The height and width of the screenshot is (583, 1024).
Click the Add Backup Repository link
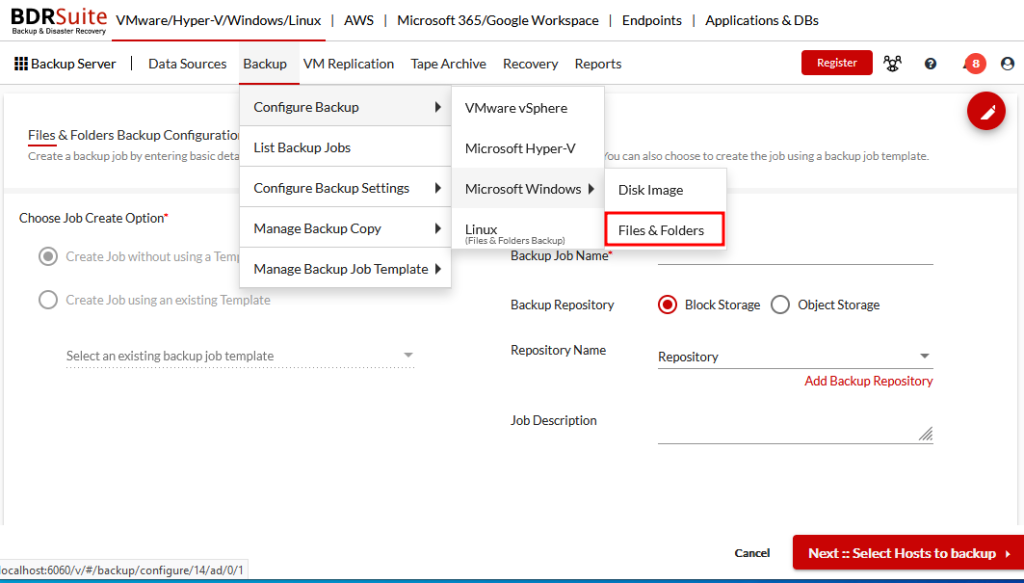pyautogui.click(x=869, y=381)
